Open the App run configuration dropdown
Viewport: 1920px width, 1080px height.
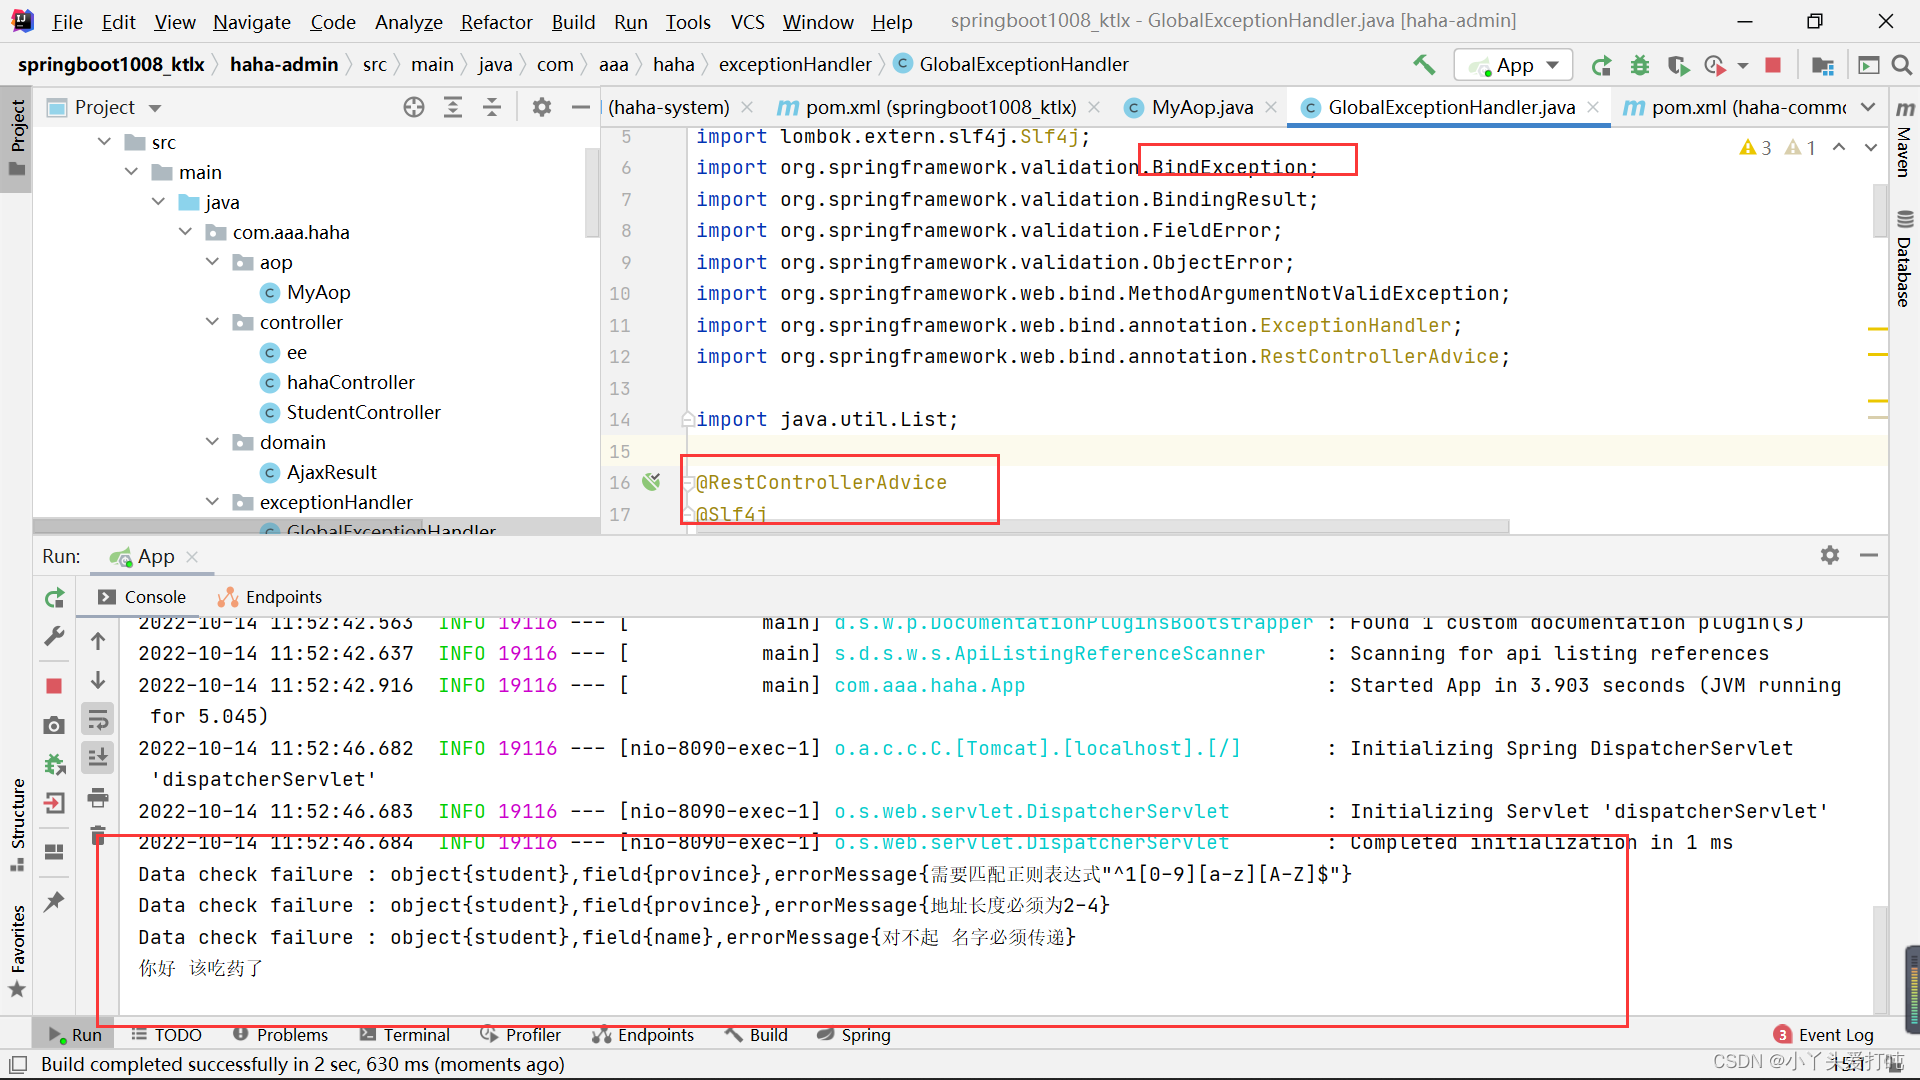coord(1513,65)
